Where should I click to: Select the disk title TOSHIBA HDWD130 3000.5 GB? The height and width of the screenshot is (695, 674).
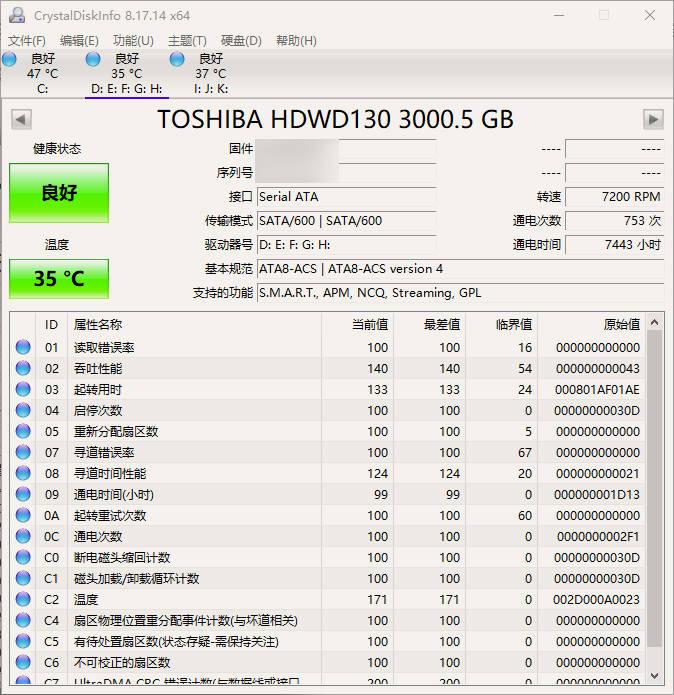tap(335, 119)
